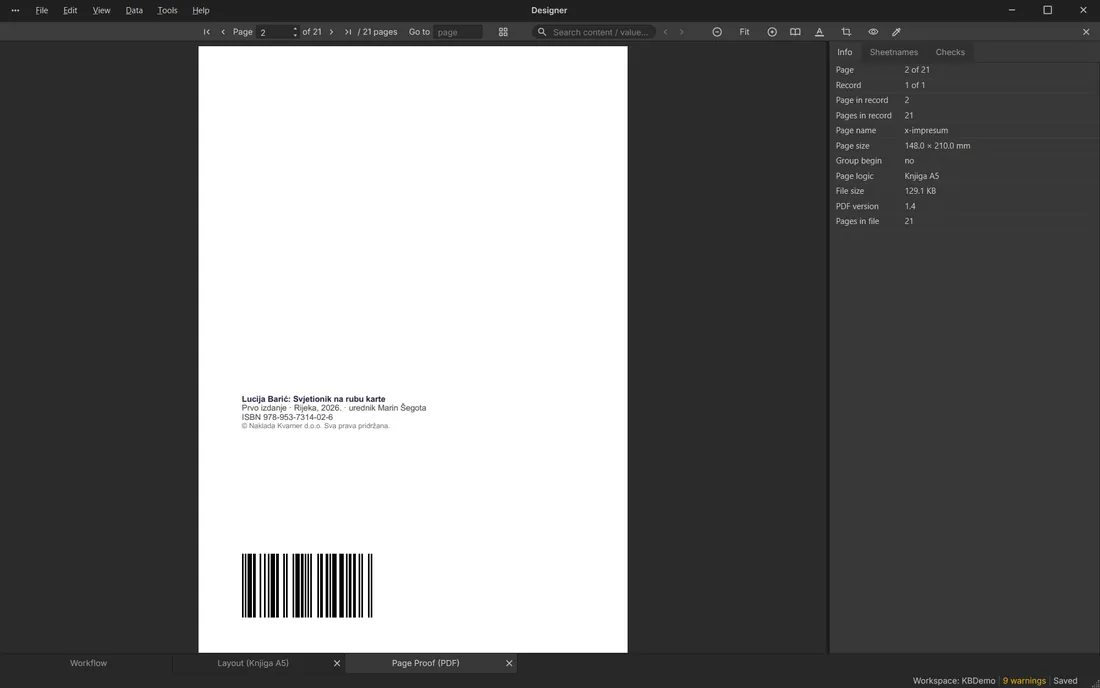Select the eyedropper picker tool
Screen dimensions: 1100x688
click(896, 32)
